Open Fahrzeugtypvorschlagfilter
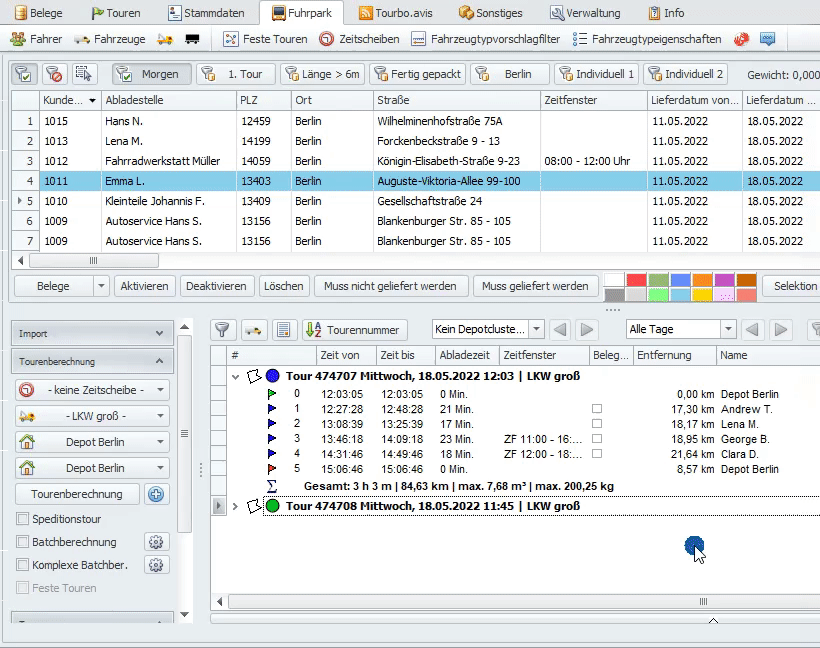820x648 pixels. click(x=485, y=39)
